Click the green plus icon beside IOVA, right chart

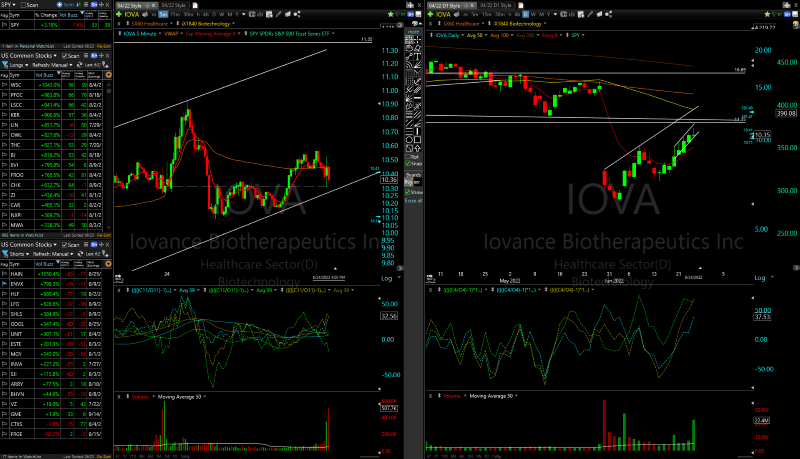[430, 14]
